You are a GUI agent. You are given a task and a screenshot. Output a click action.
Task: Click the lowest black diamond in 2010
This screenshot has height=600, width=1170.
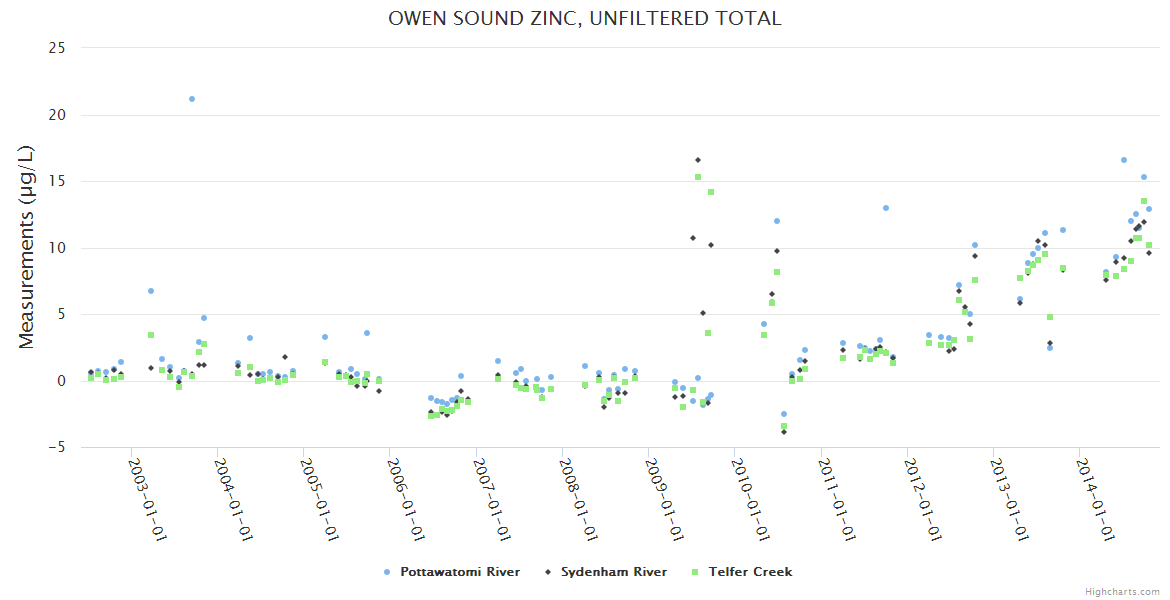pos(784,432)
